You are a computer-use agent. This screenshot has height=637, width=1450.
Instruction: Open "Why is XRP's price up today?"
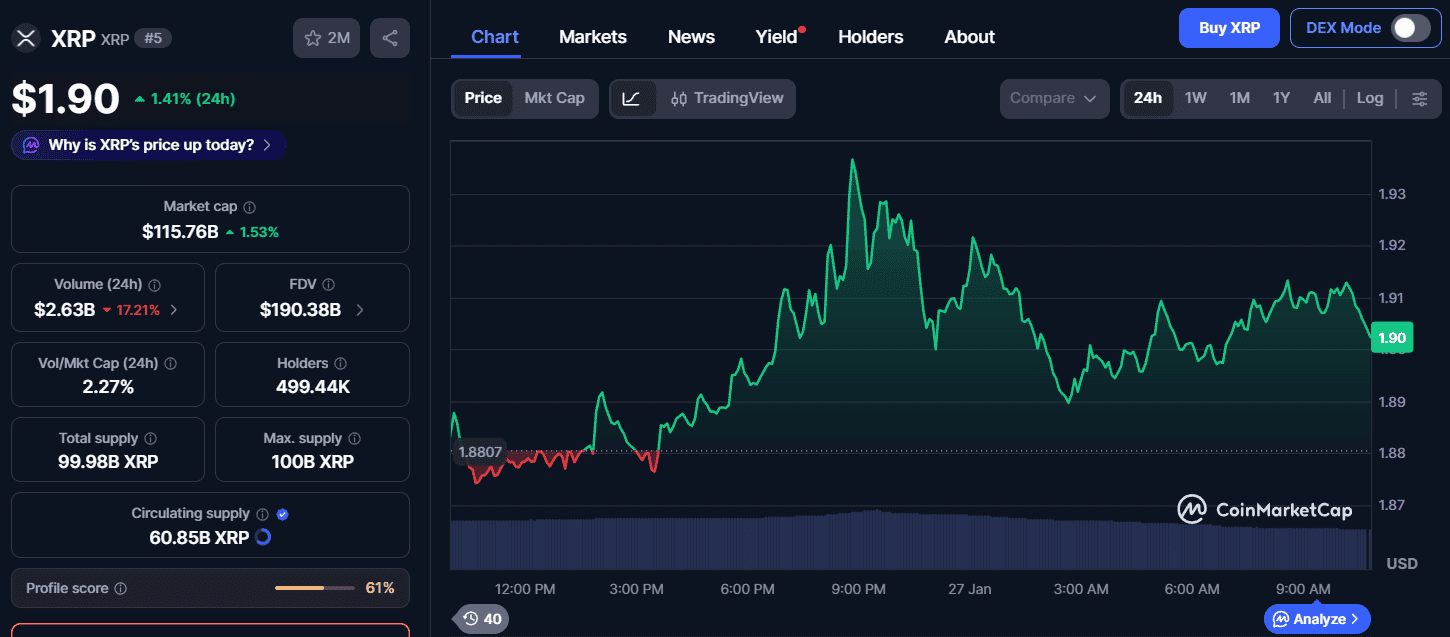149,145
